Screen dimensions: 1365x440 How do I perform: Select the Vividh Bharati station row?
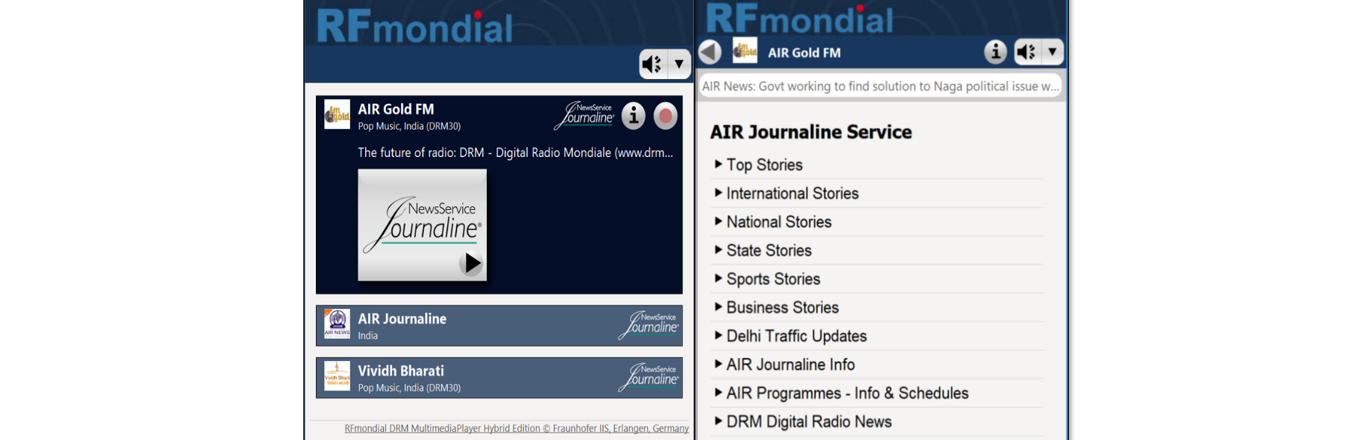499,378
